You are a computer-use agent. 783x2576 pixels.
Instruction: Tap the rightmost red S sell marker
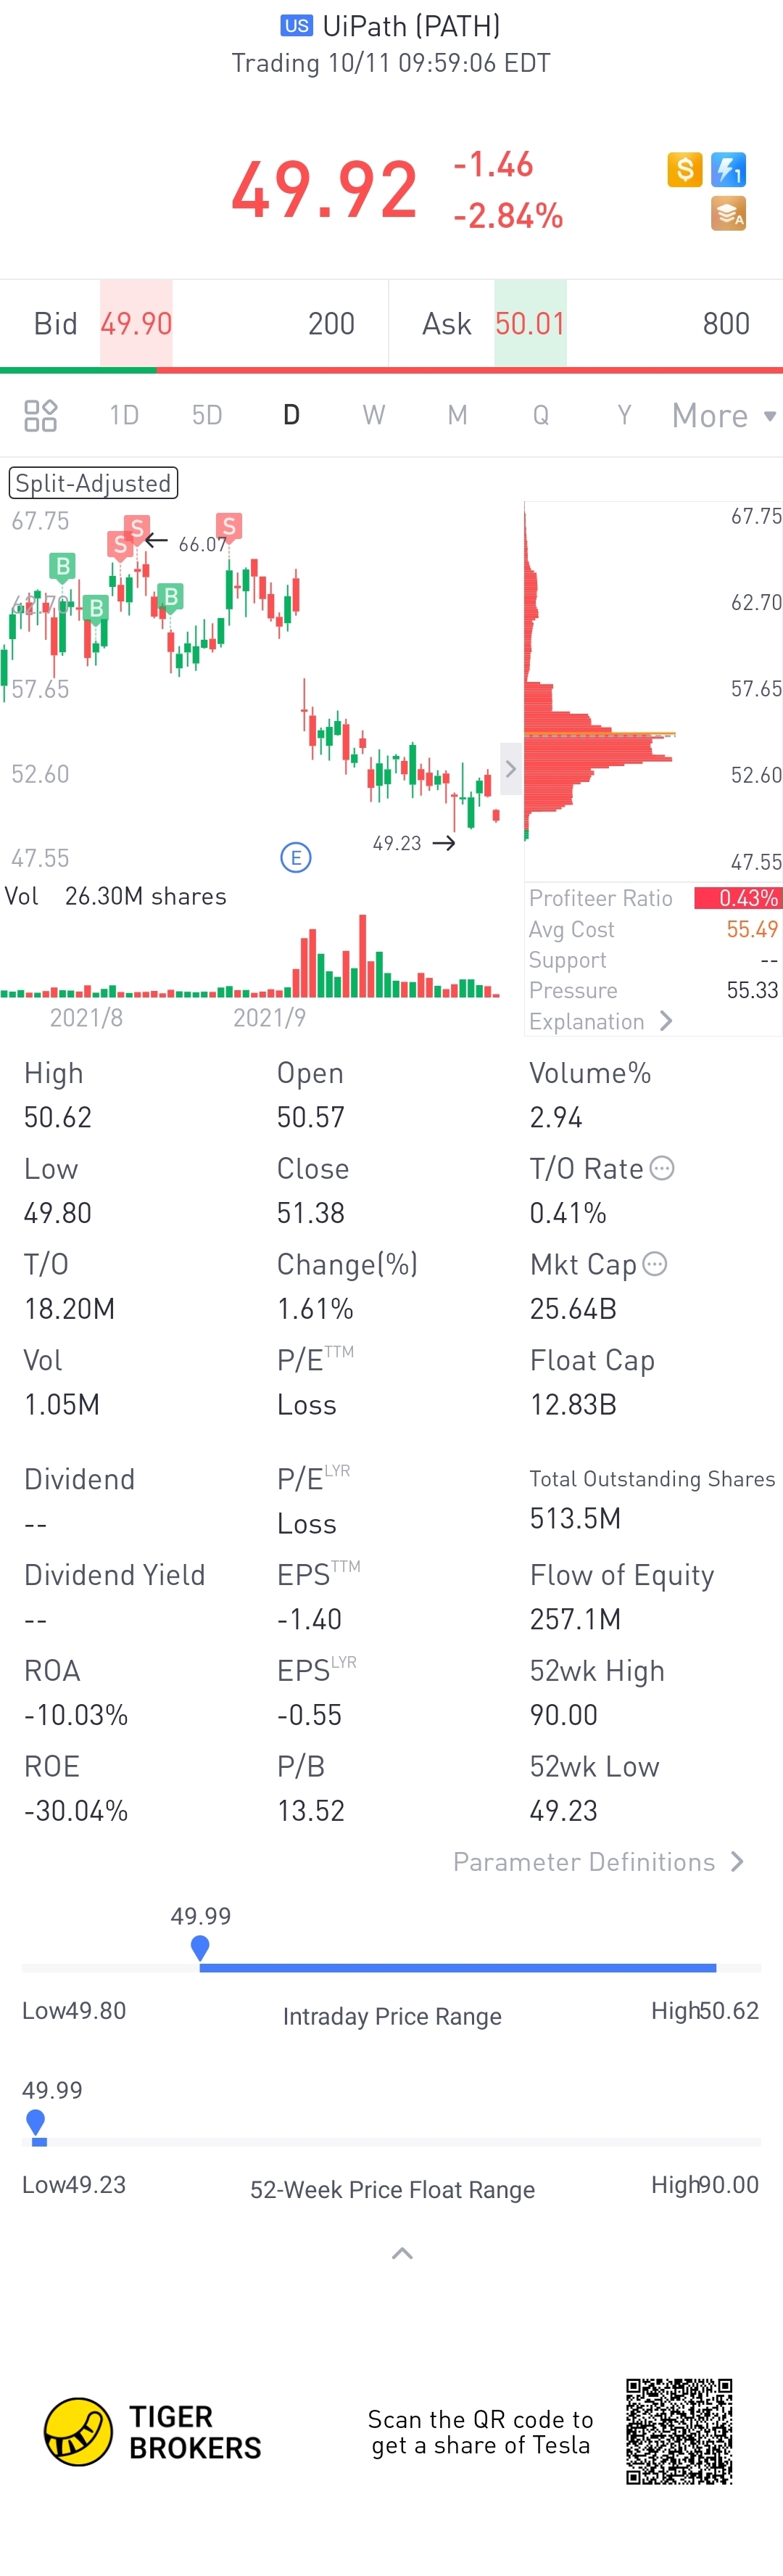point(229,526)
